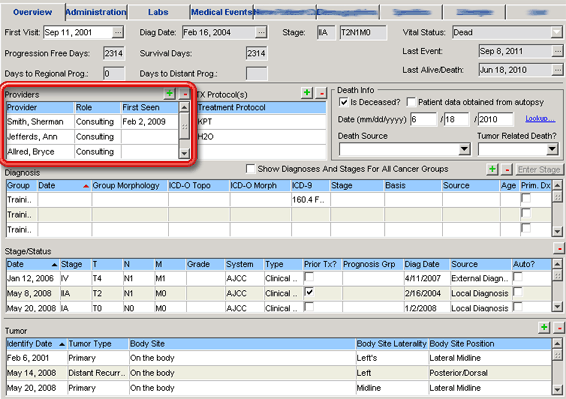Click the ICD-9 column header
Viewport: 566px width, 399px height.
310,186
